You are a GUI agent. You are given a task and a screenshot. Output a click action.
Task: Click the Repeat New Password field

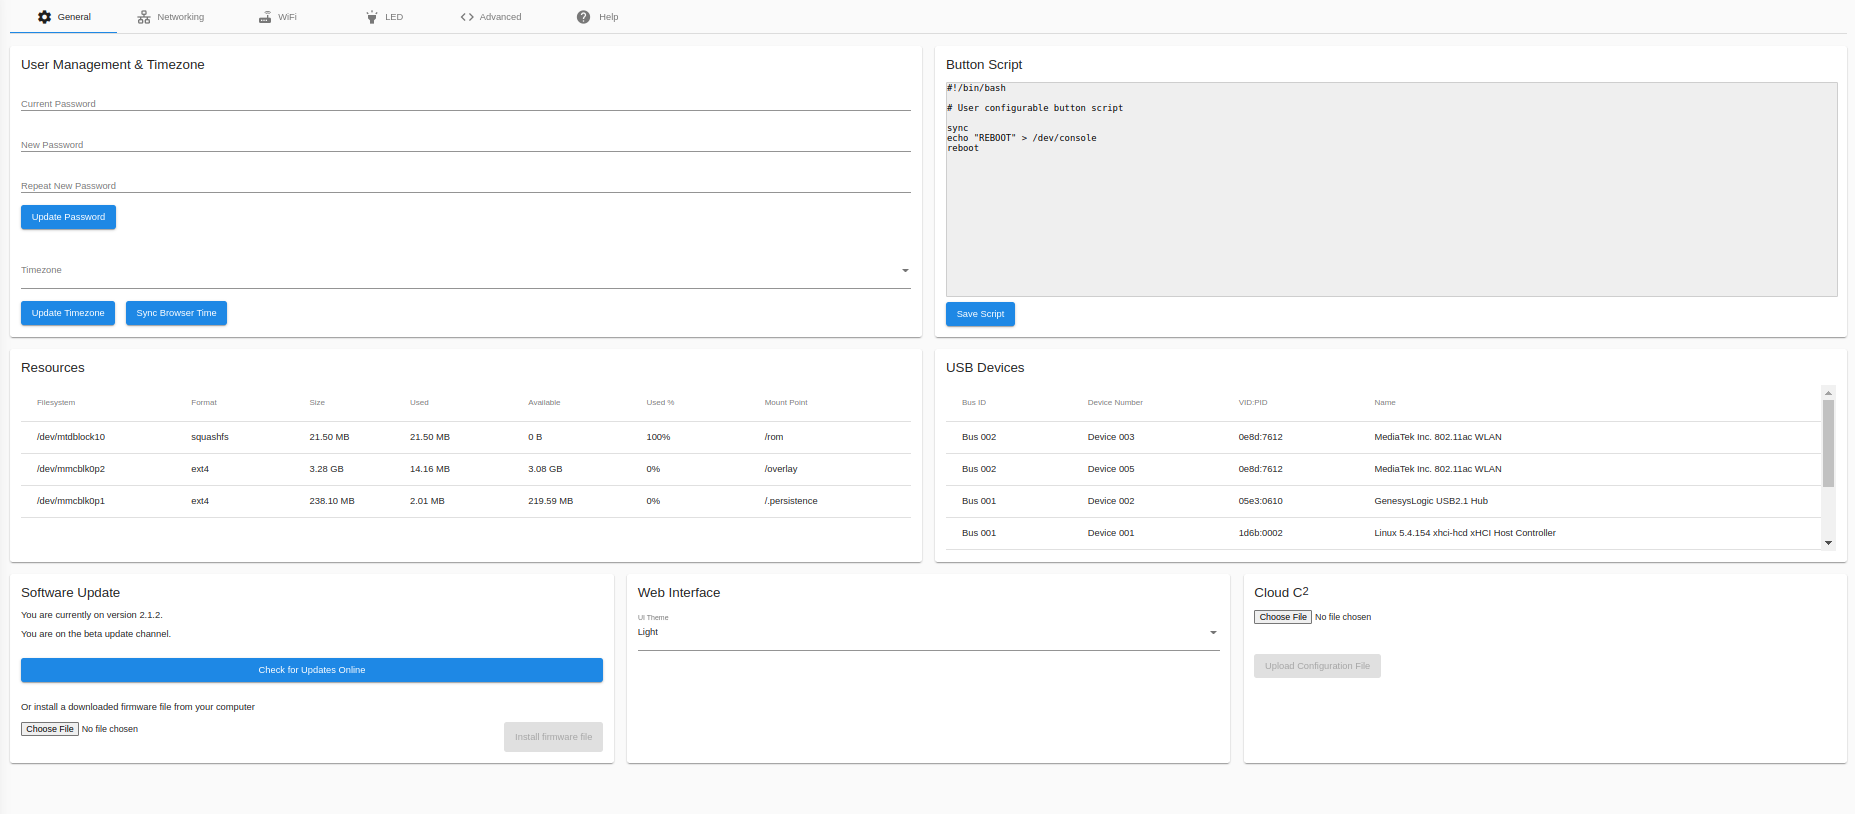click(466, 185)
